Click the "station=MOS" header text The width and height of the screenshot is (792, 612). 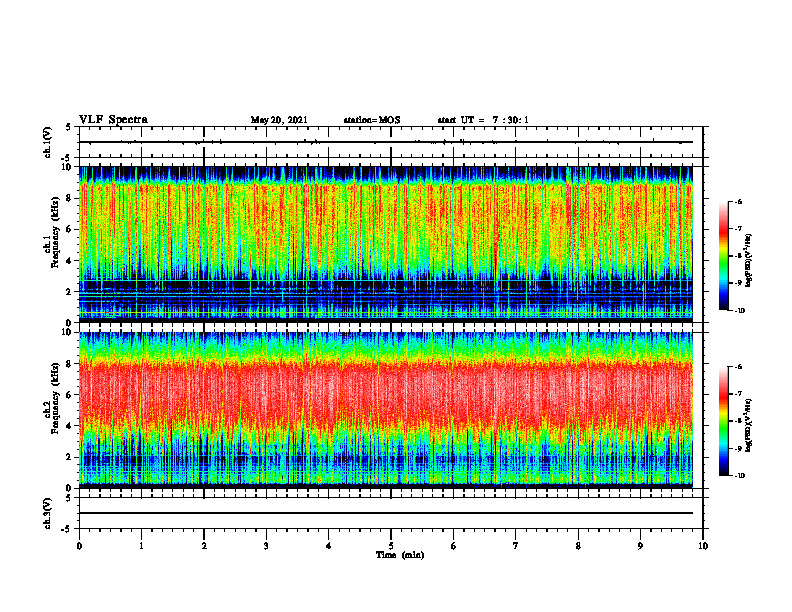tap(372, 120)
